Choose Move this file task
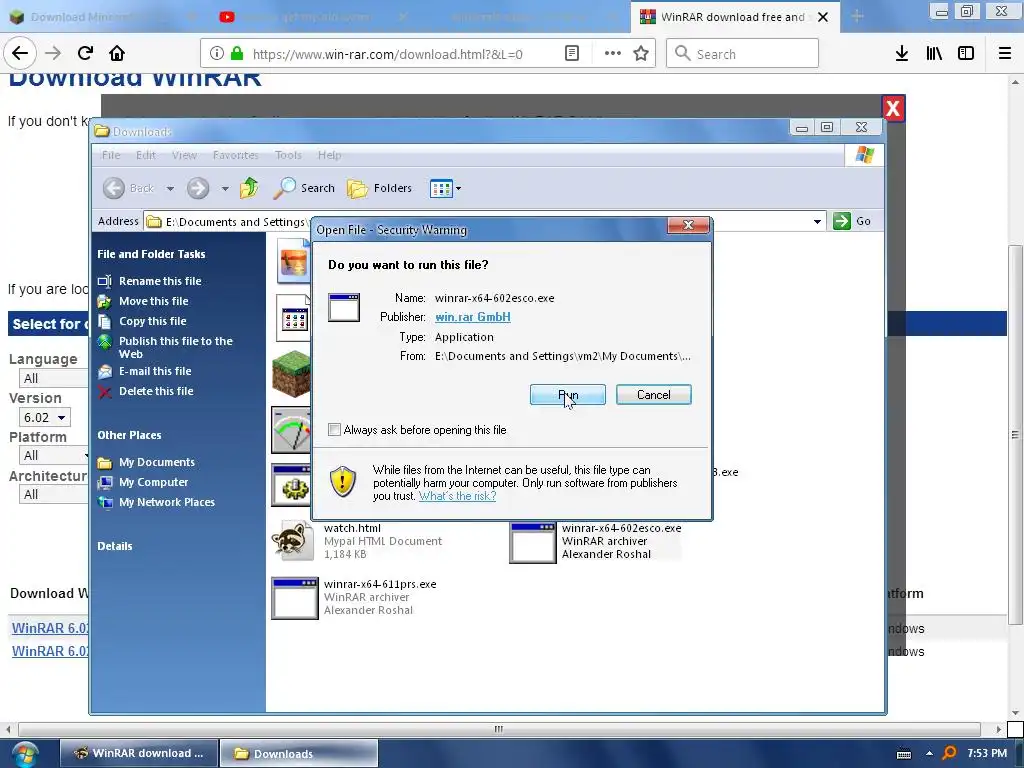 pyautogui.click(x=153, y=301)
